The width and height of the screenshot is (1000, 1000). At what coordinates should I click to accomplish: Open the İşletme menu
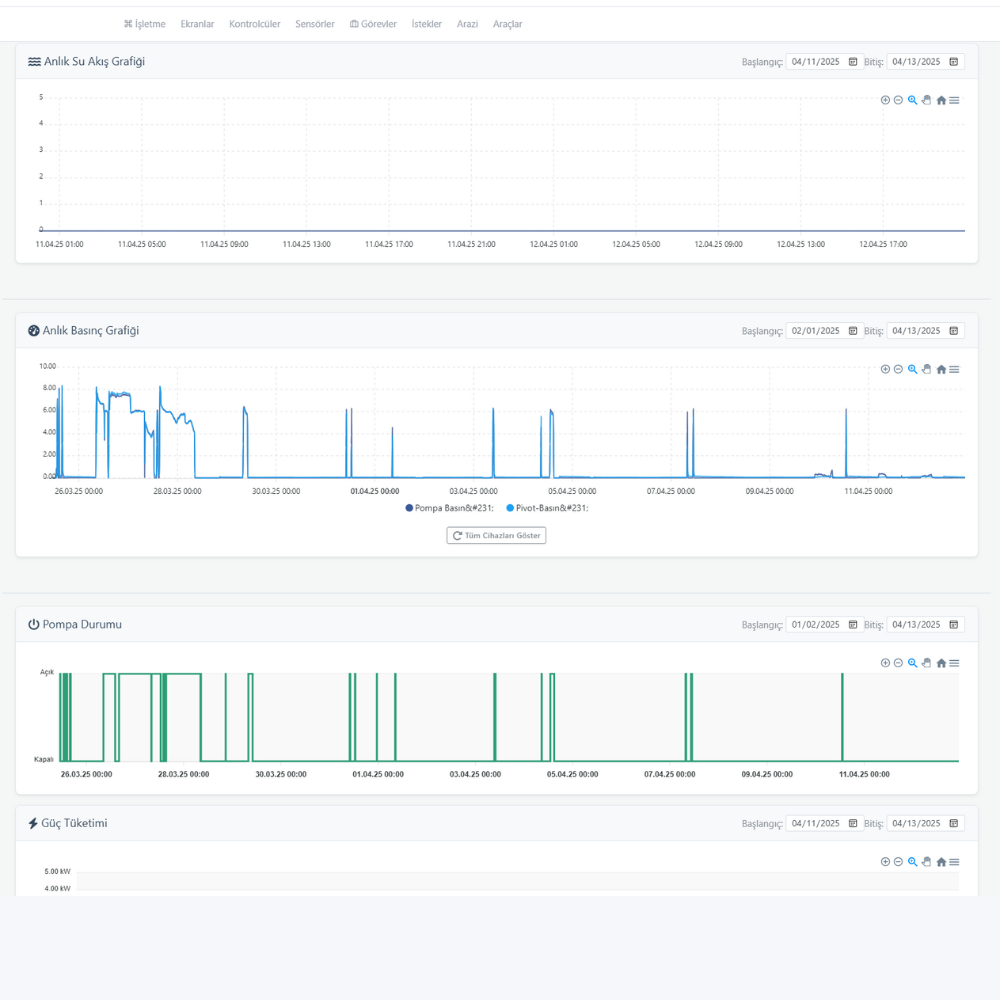point(144,24)
